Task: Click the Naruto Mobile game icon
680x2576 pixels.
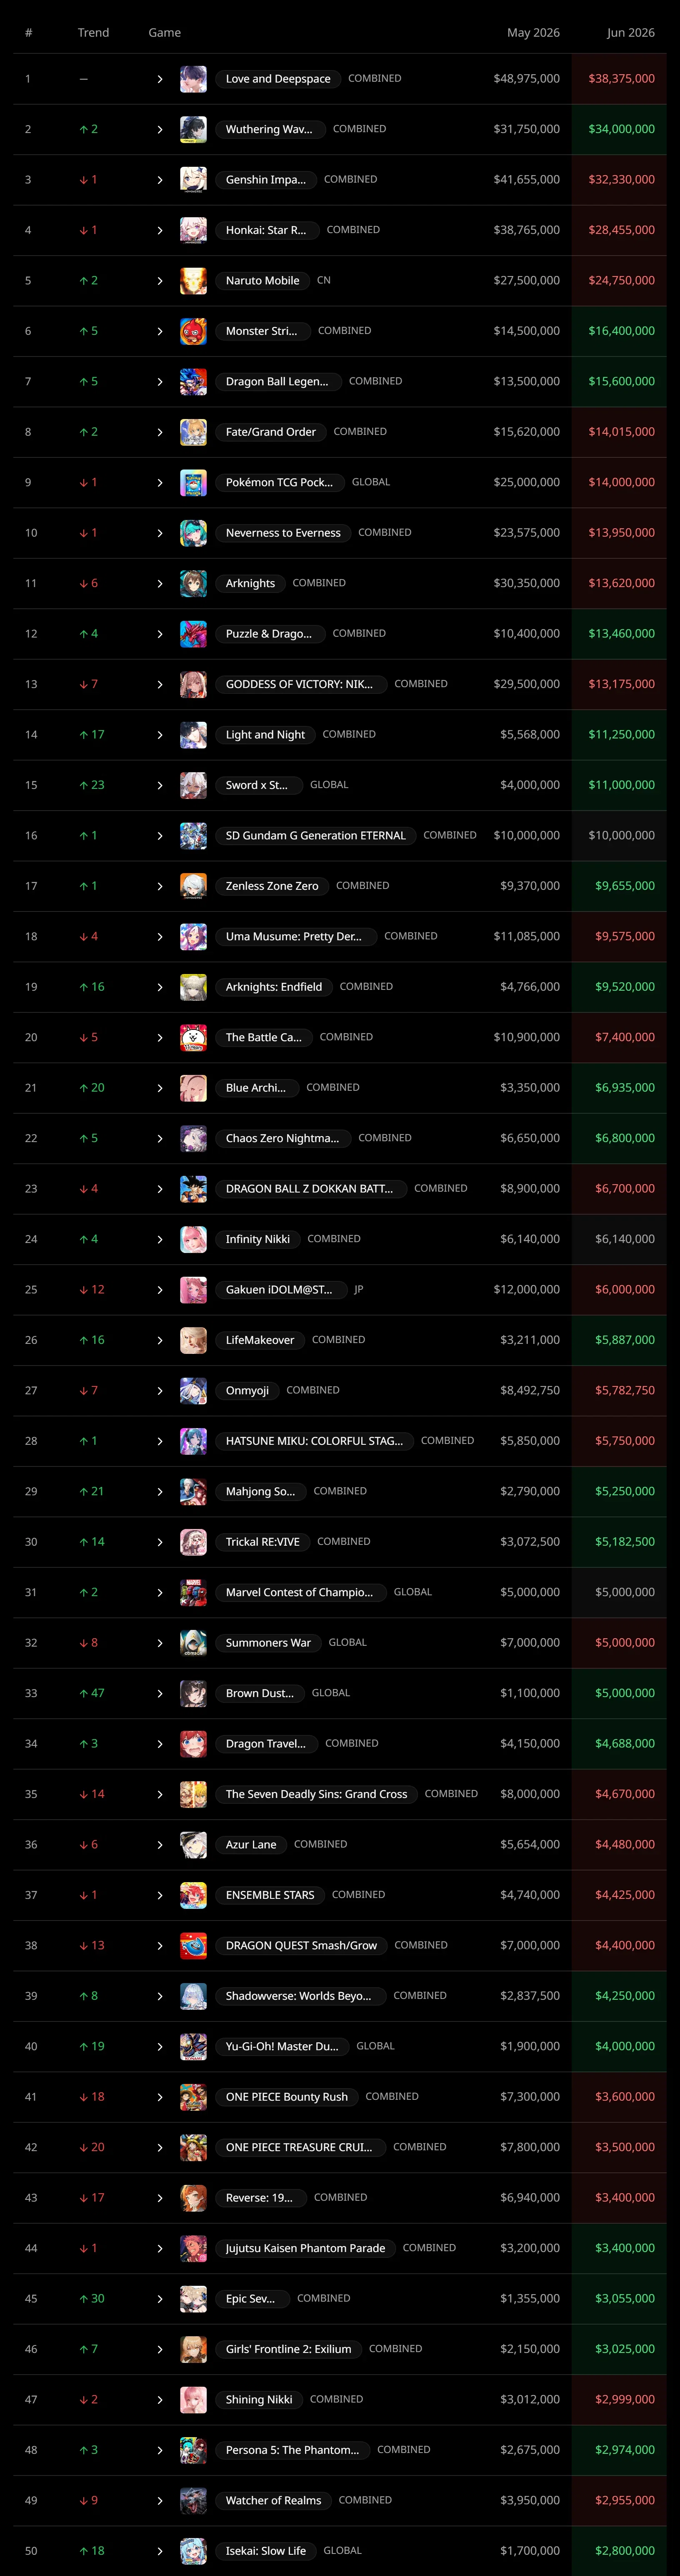Action: tap(193, 281)
